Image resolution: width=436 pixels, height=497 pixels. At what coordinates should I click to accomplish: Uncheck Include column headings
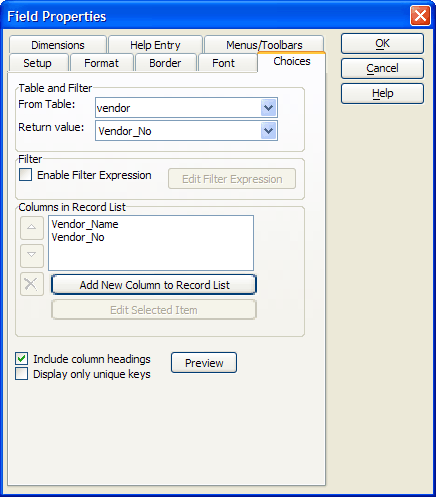22,359
